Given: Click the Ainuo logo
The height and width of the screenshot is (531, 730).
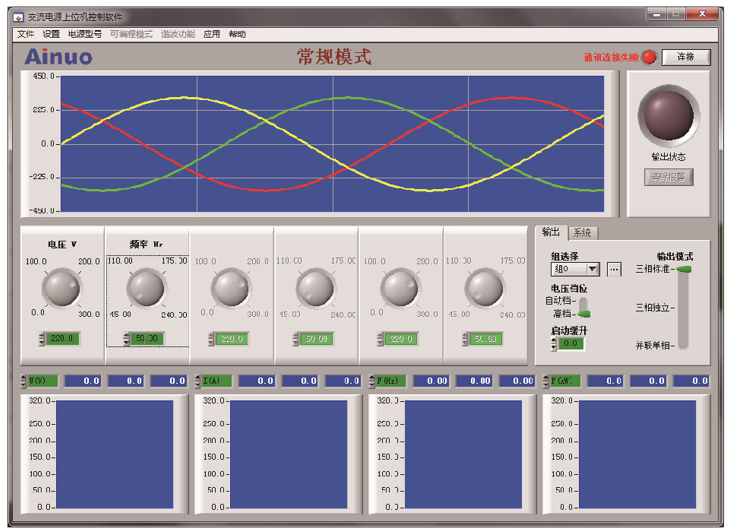Looking at the screenshot, I should click(x=58, y=57).
